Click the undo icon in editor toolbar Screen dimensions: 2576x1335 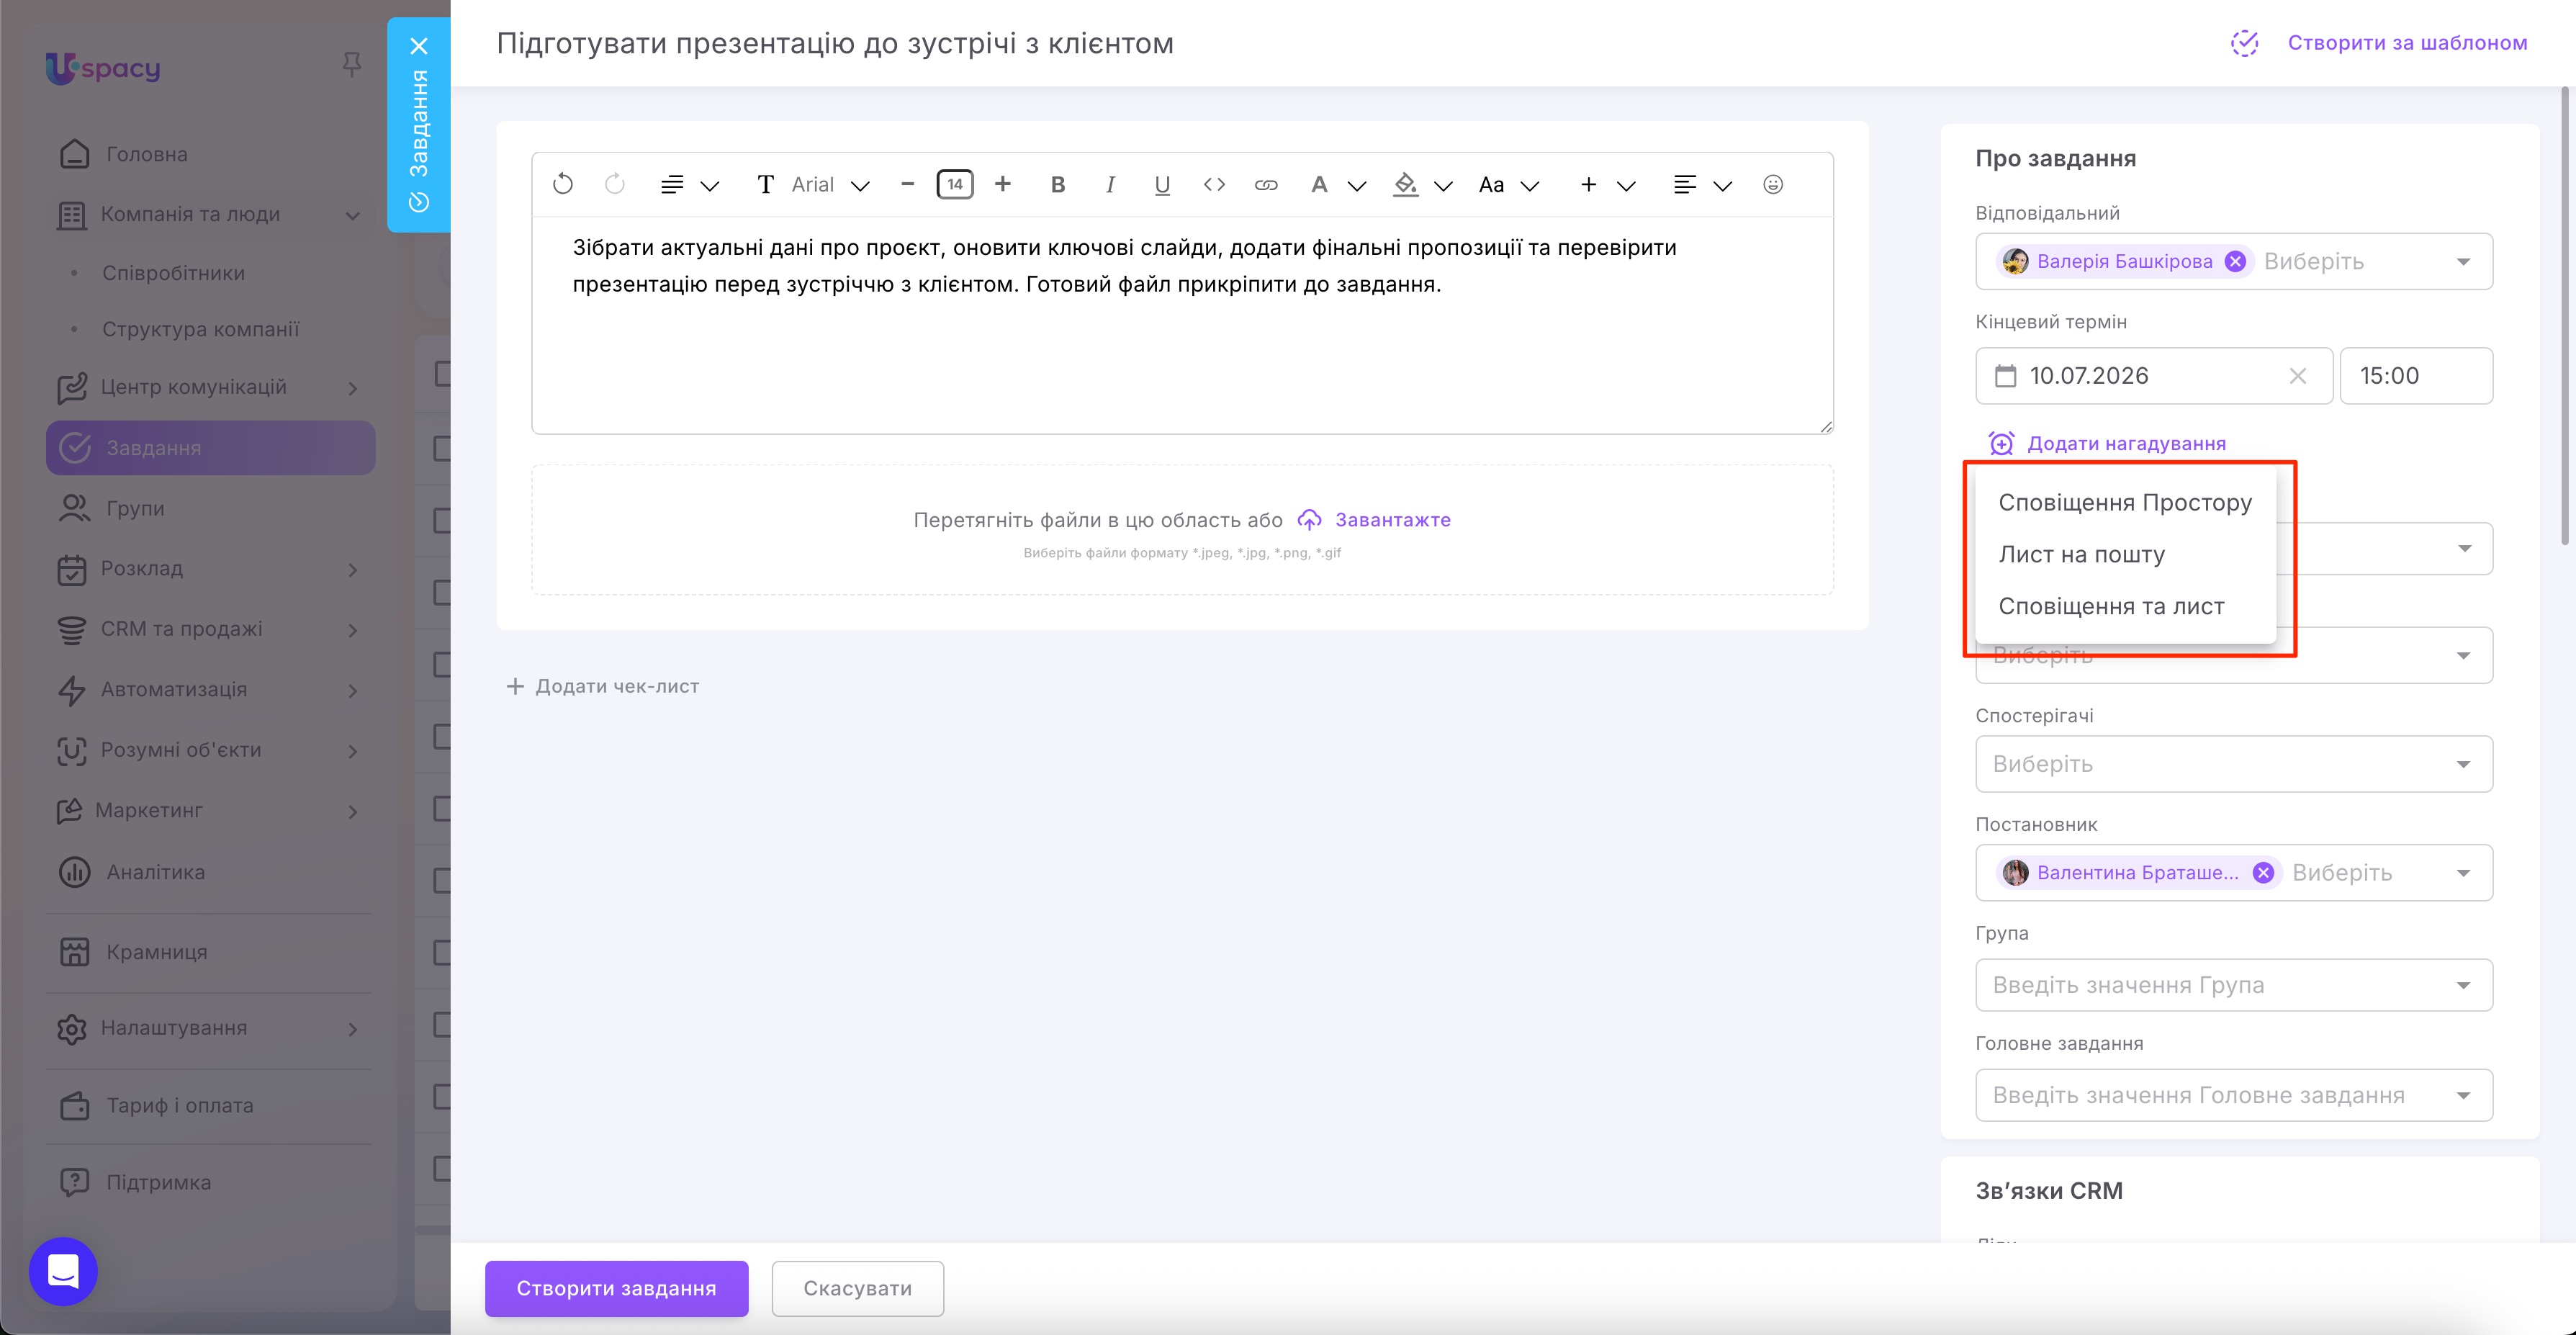click(563, 184)
